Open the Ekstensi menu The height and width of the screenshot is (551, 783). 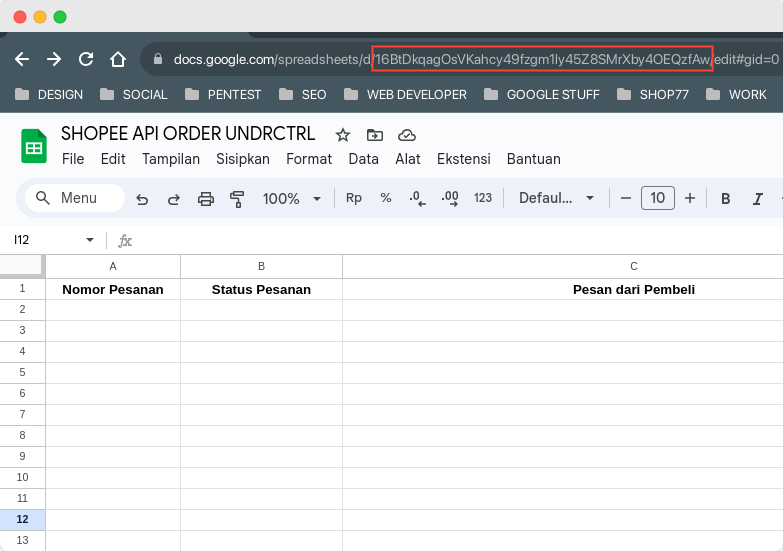463,159
